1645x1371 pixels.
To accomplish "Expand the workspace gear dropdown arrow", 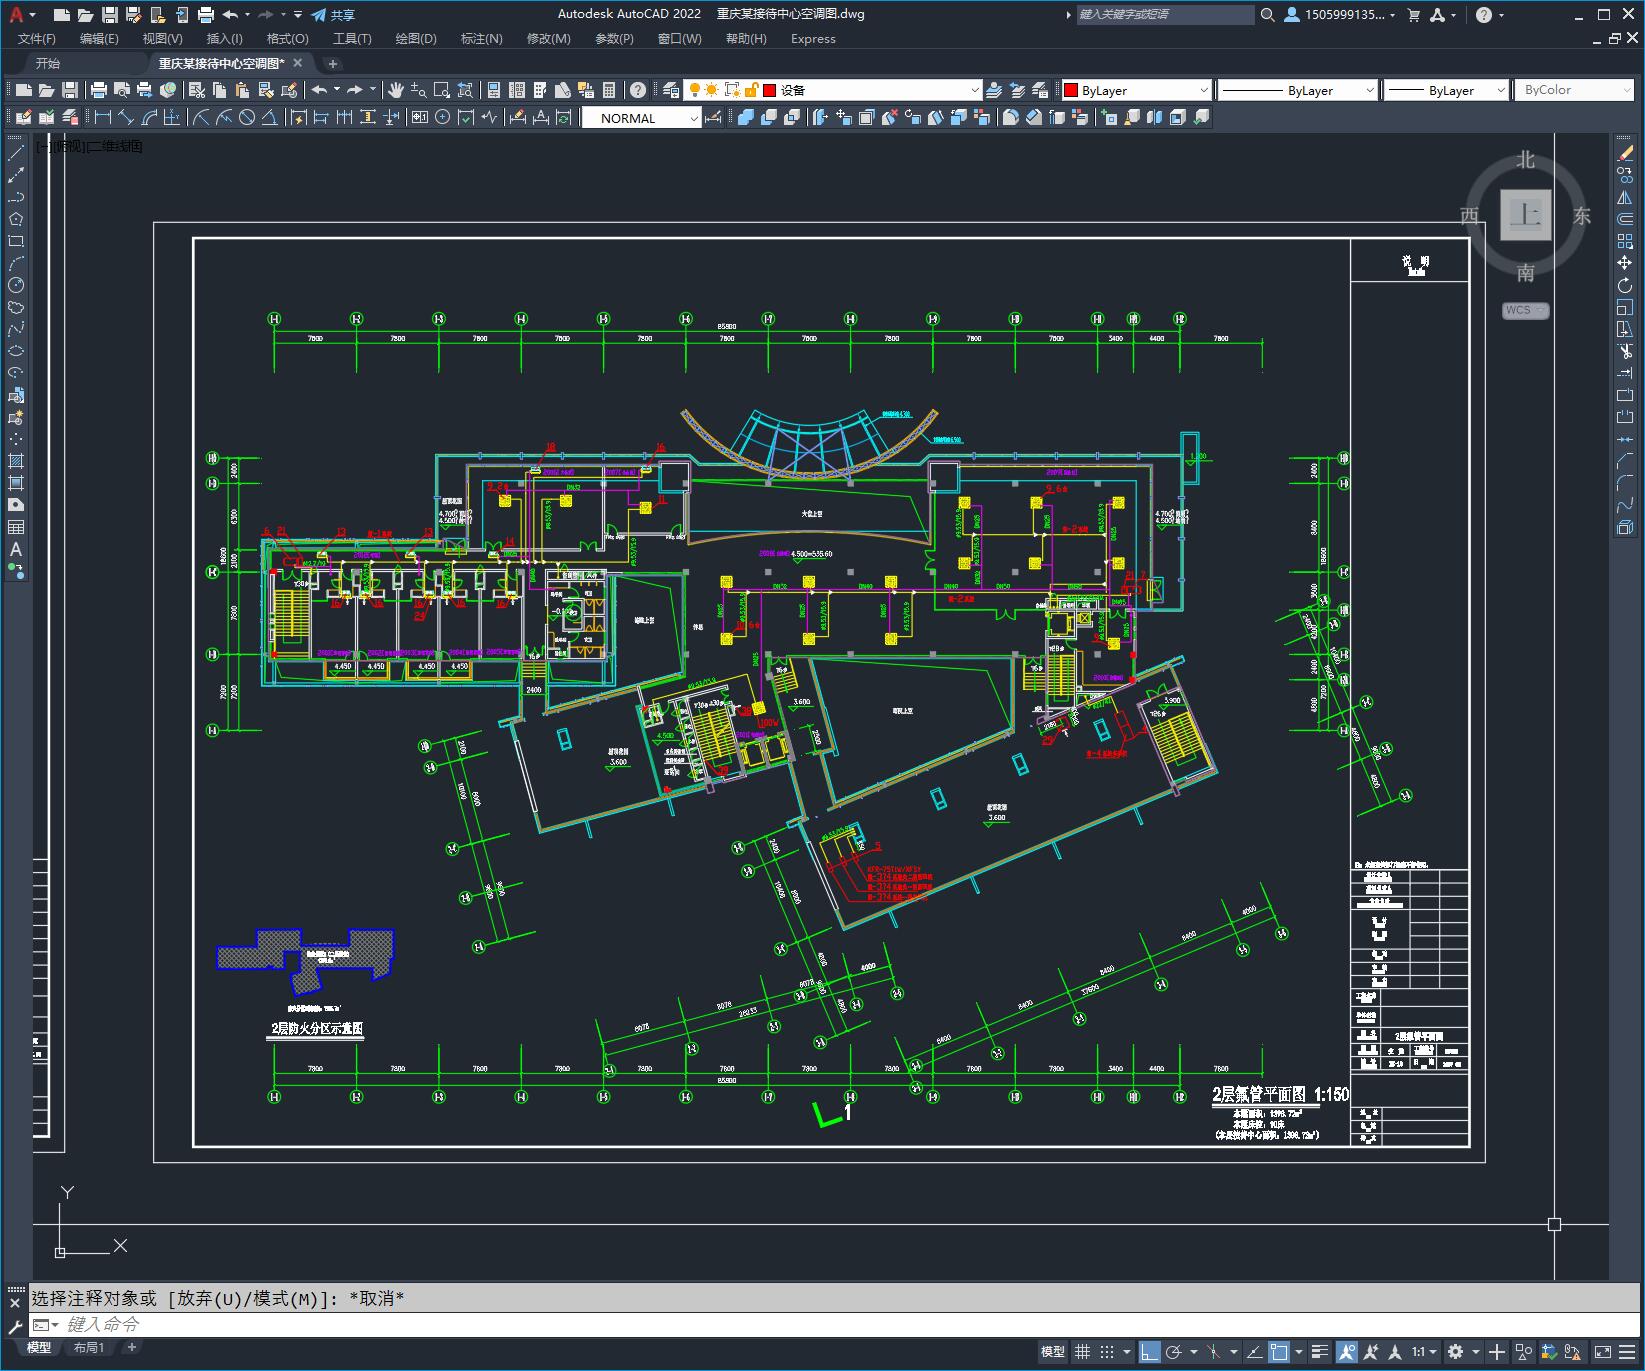I will [x=1476, y=1352].
